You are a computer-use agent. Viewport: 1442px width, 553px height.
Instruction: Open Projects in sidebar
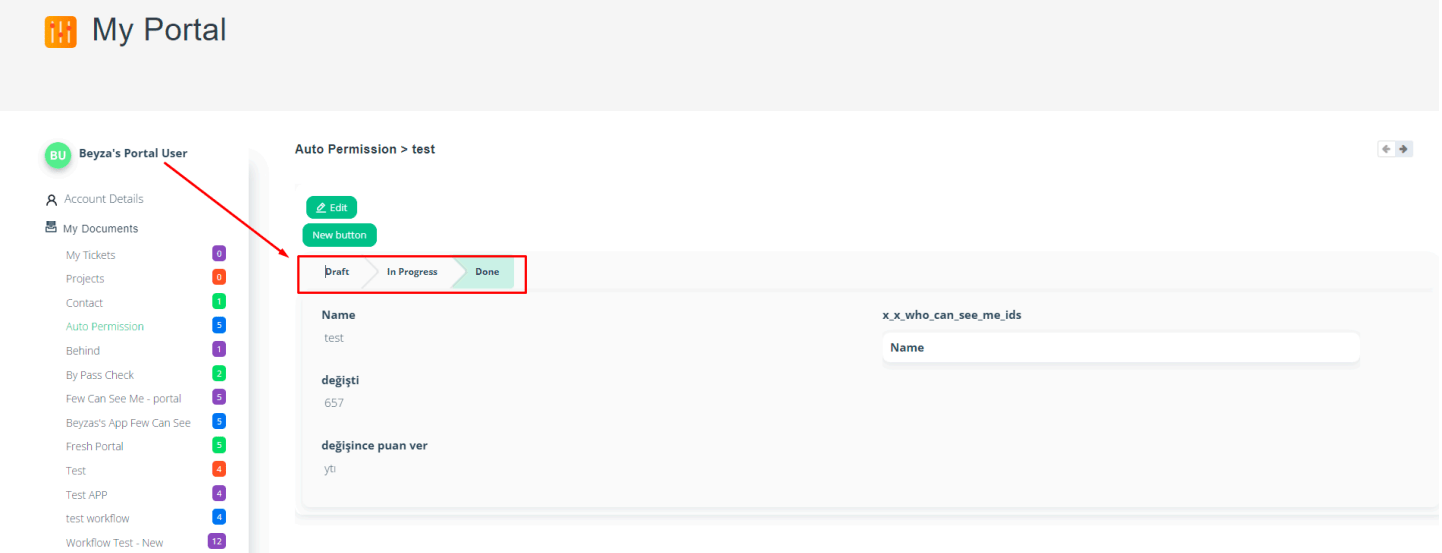85,279
